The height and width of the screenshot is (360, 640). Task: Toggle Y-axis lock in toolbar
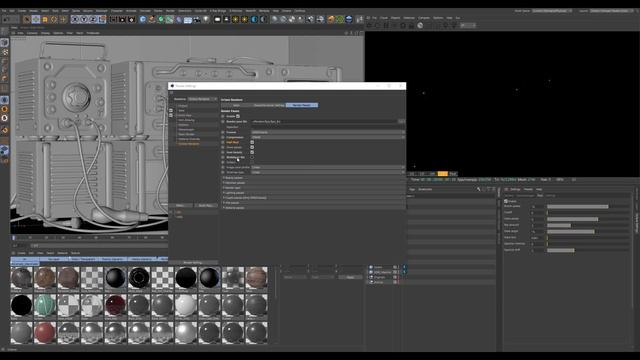pyautogui.click(x=84, y=19)
